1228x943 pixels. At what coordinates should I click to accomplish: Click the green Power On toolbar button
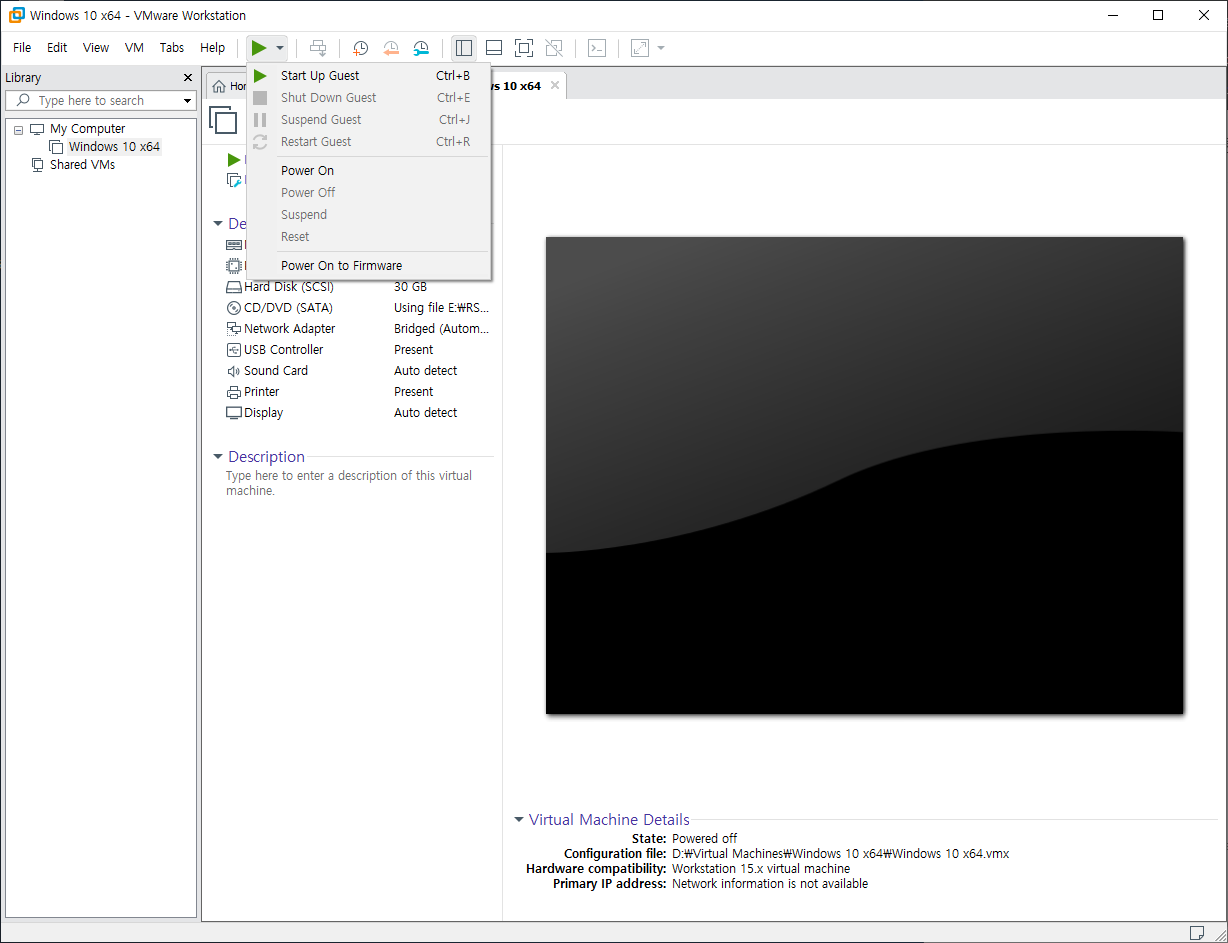coord(259,48)
